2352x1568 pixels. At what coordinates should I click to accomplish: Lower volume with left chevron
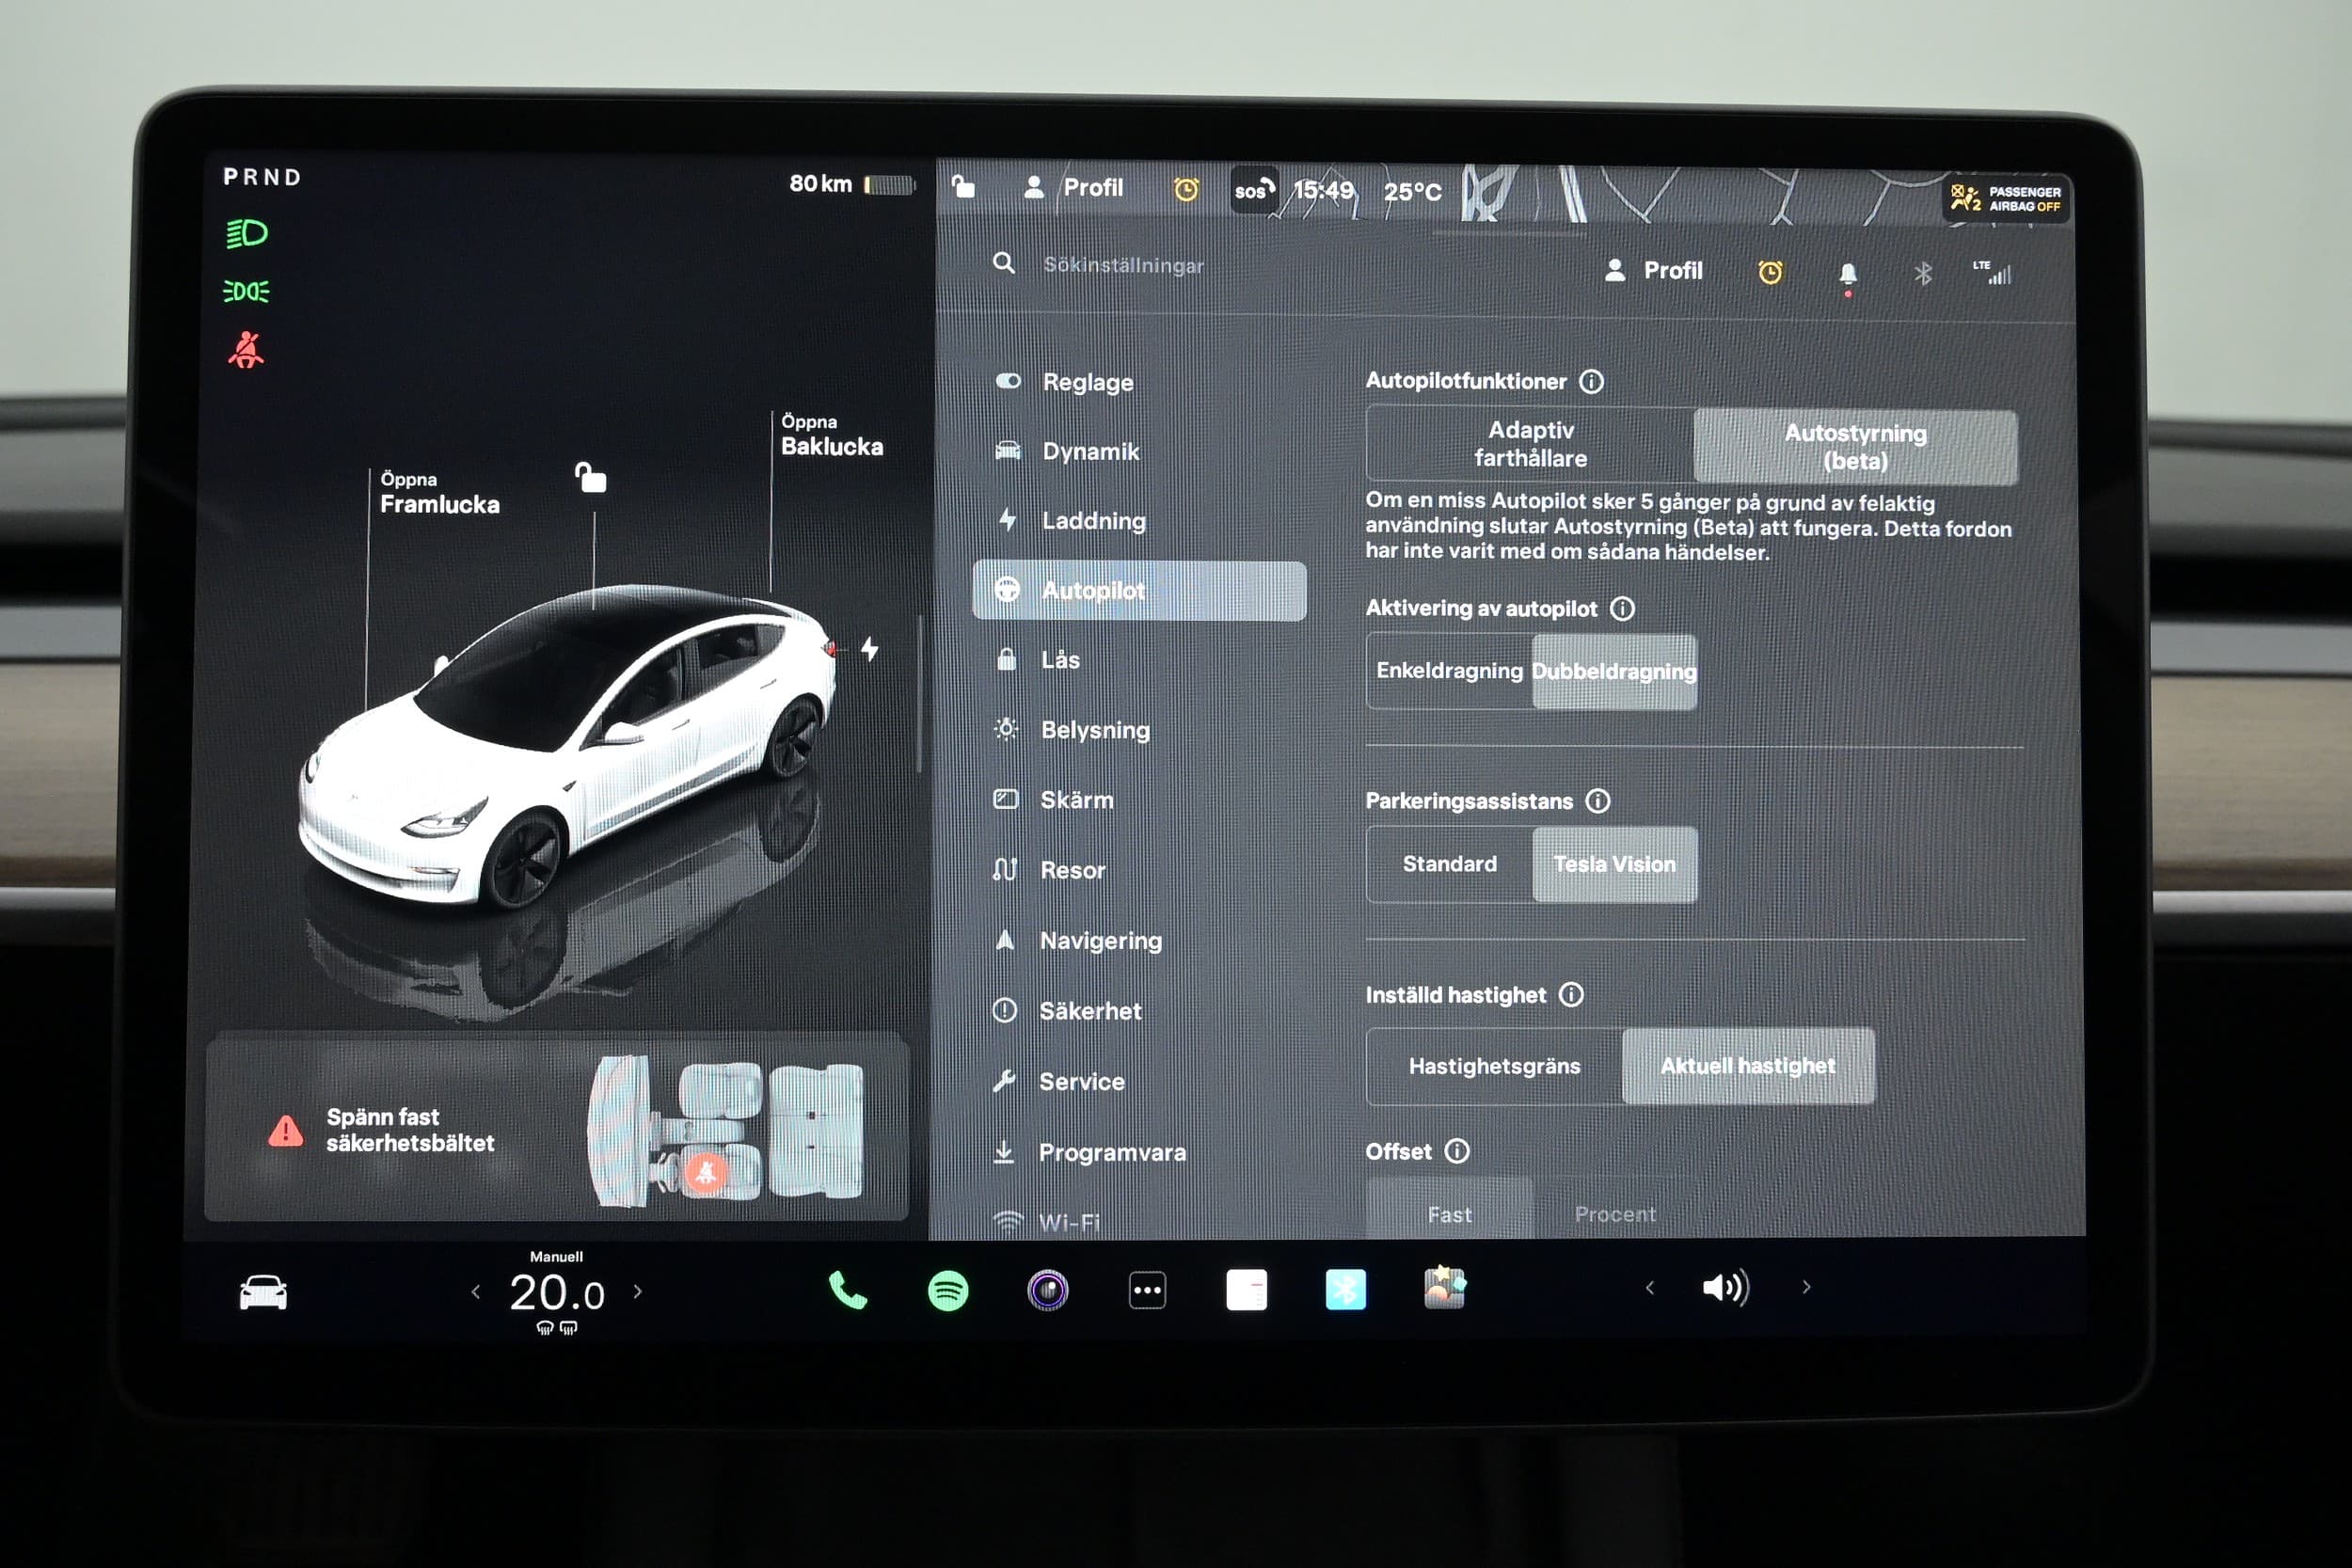click(x=1649, y=1288)
